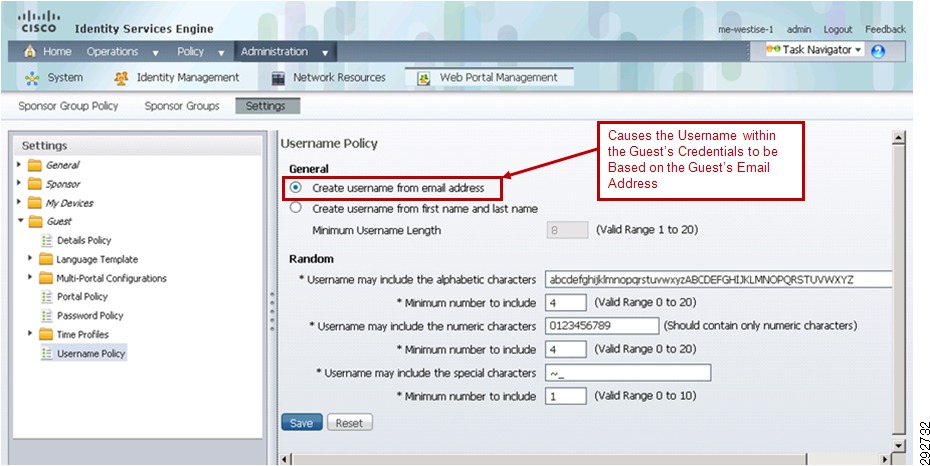The height and width of the screenshot is (466, 930).
Task: Click the Web Portal Management icon
Action: (423, 78)
